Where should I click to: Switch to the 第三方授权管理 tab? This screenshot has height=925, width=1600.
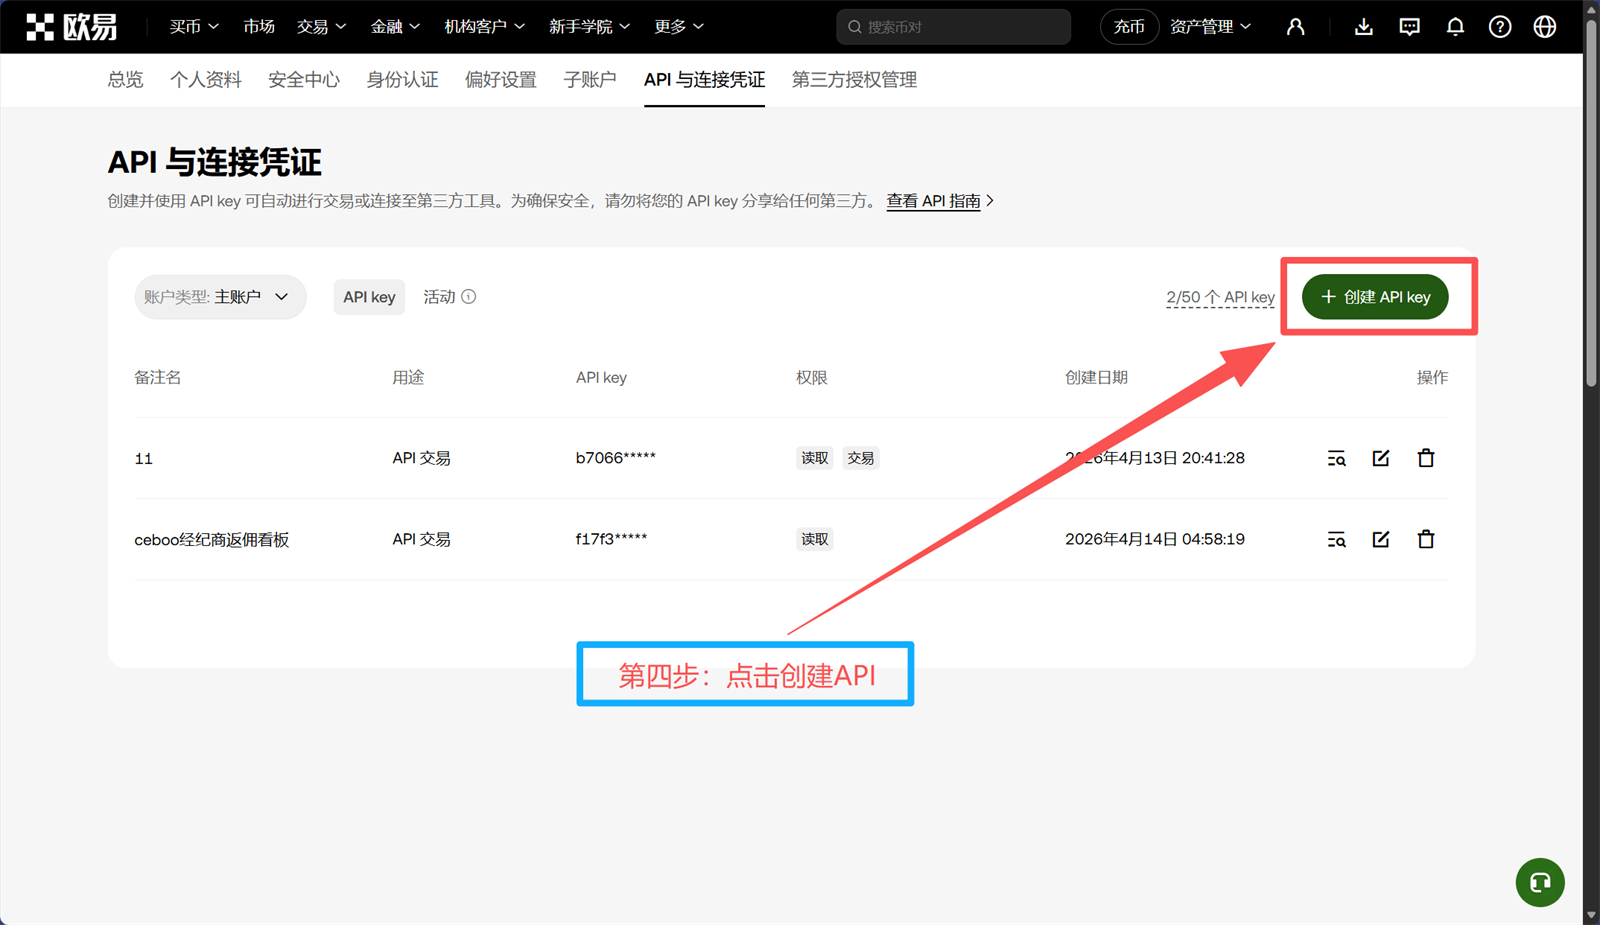click(x=854, y=80)
